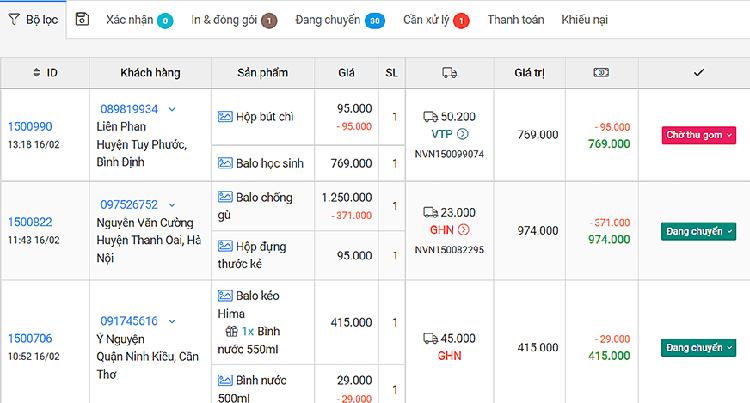Click the checkmark column header icon

[698, 72]
